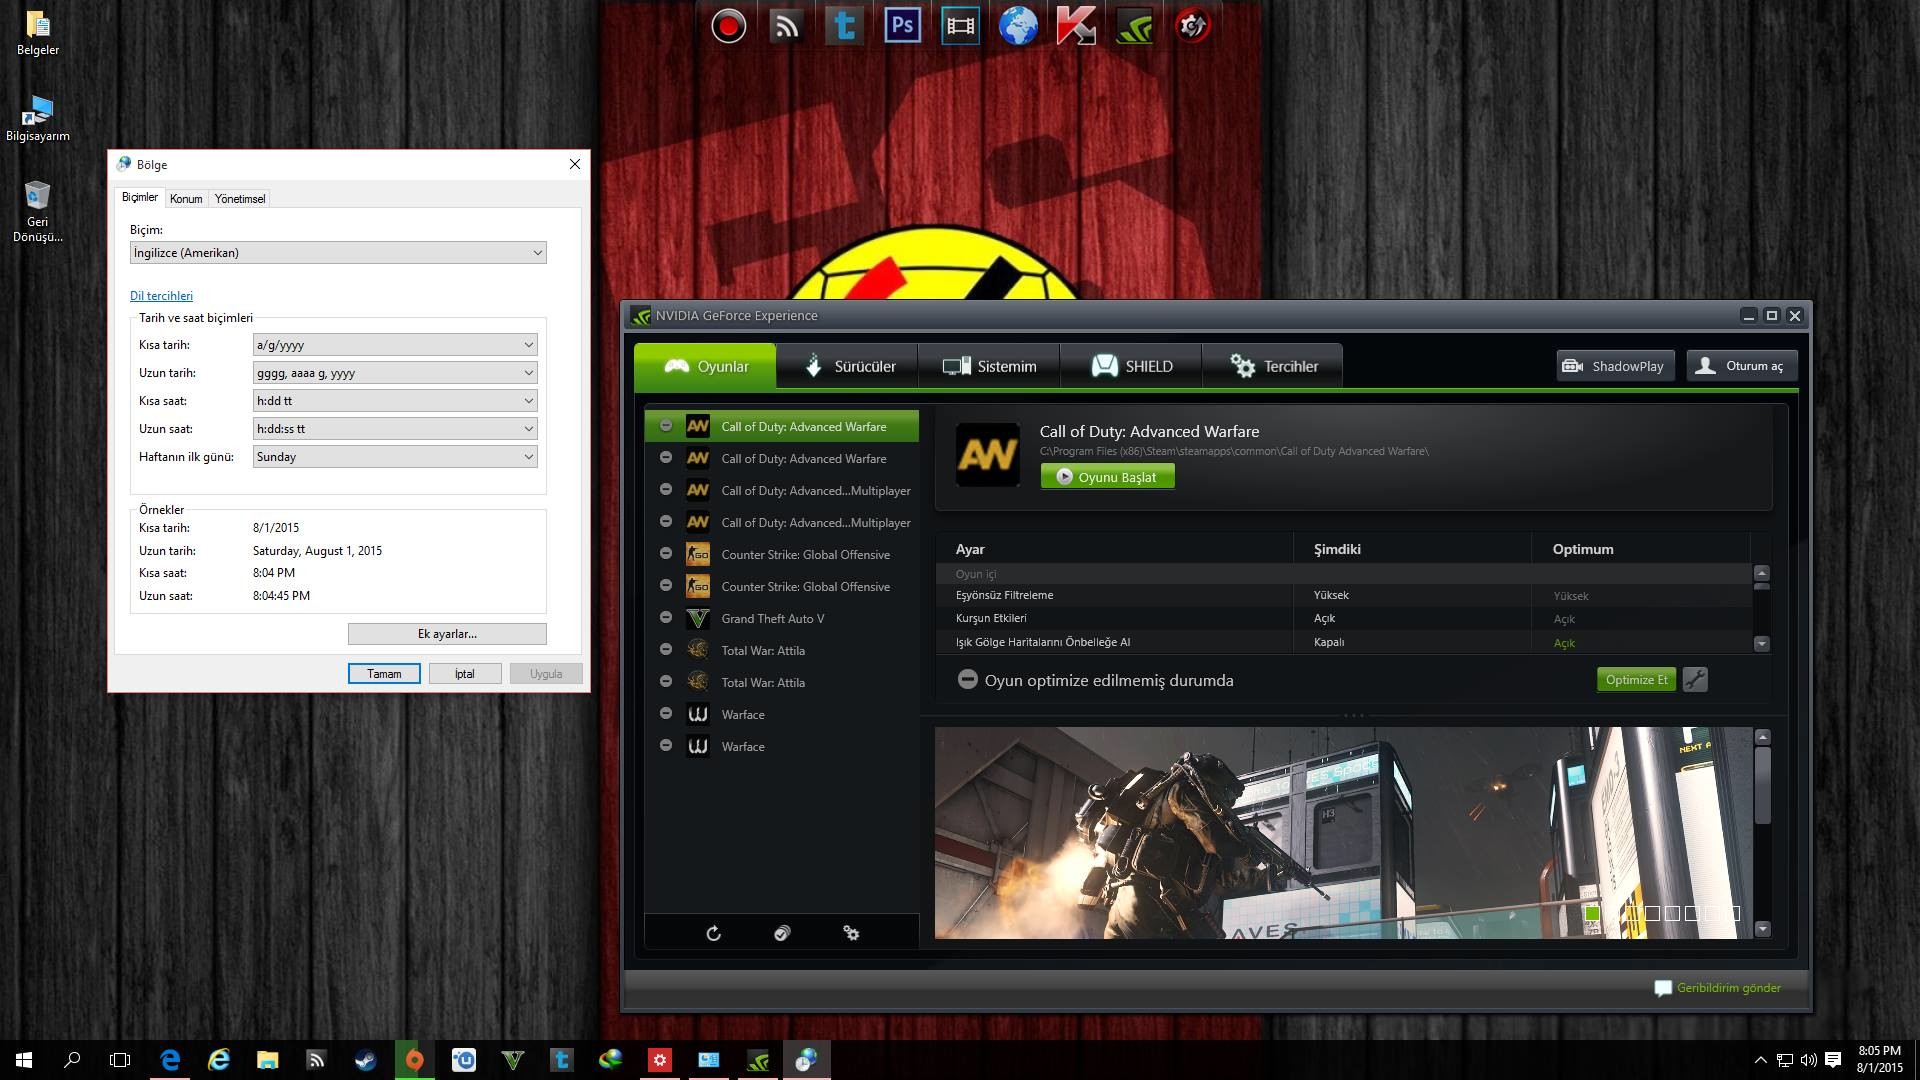
Task: Click the blue T icon in top dock
Action: click(x=844, y=26)
